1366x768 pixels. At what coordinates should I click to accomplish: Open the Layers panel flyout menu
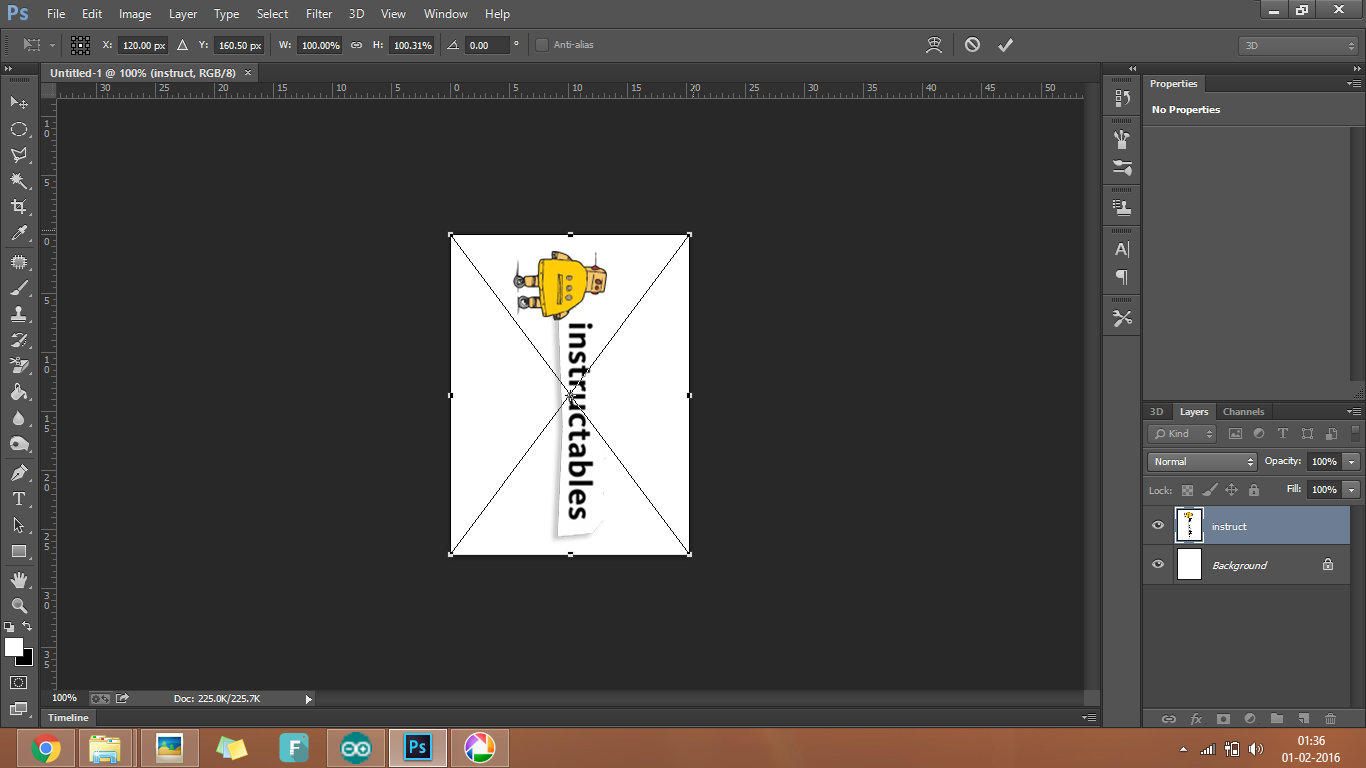[1353, 411]
